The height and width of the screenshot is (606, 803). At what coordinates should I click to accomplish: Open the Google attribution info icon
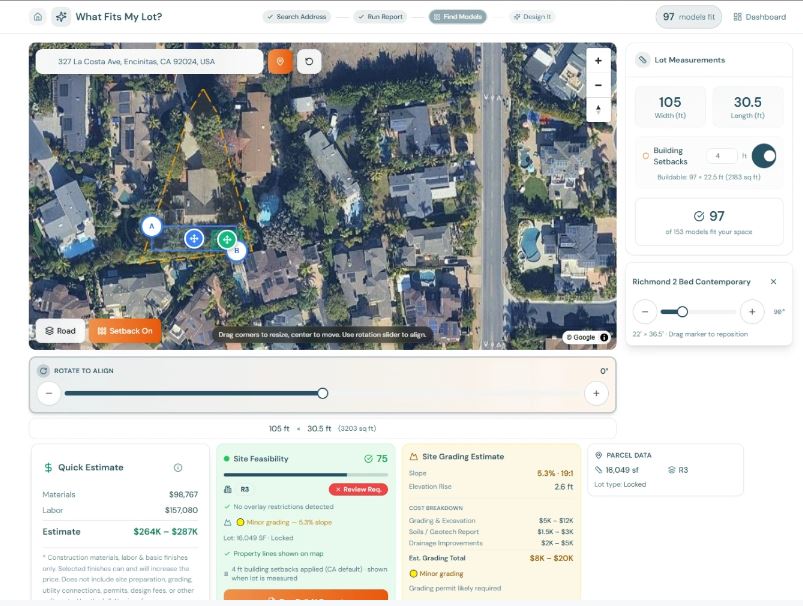pos(604,337)
